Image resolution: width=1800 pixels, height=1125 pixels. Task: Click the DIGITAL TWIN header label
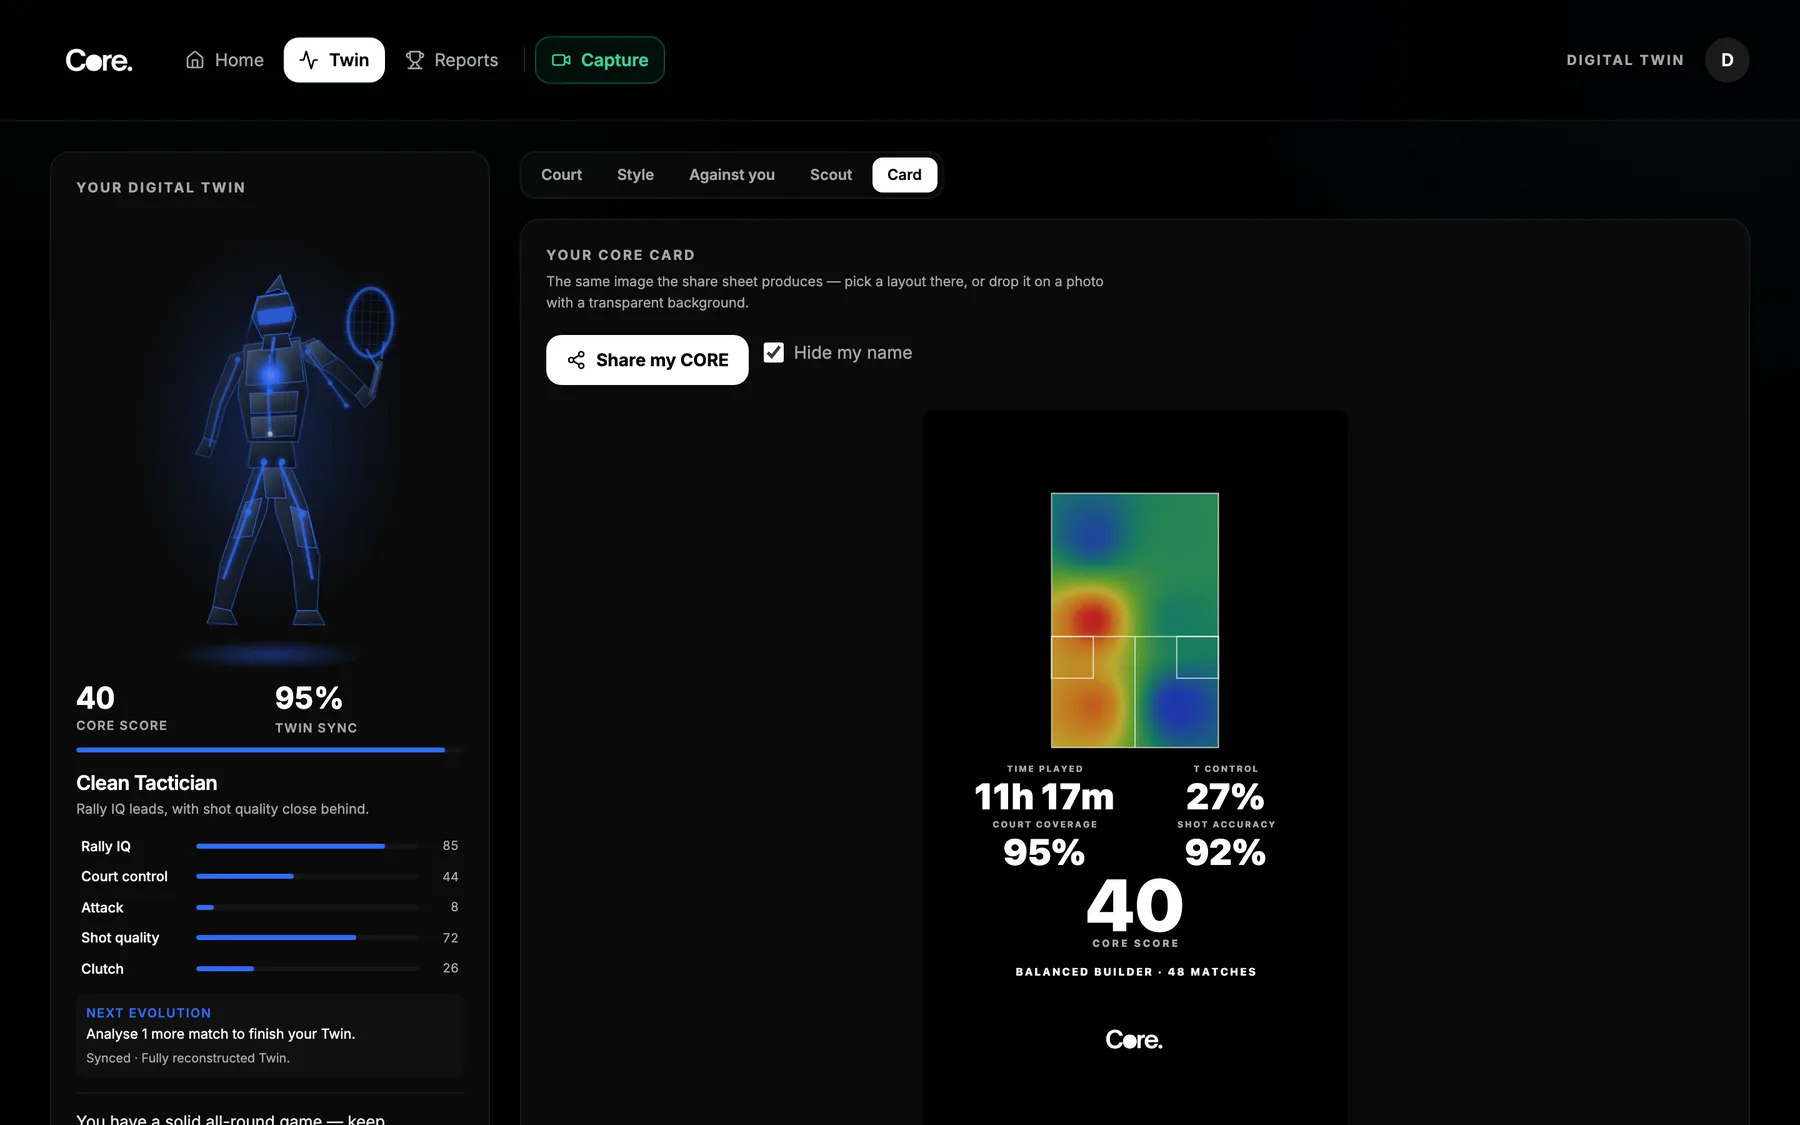click(x=1625, y=60)
